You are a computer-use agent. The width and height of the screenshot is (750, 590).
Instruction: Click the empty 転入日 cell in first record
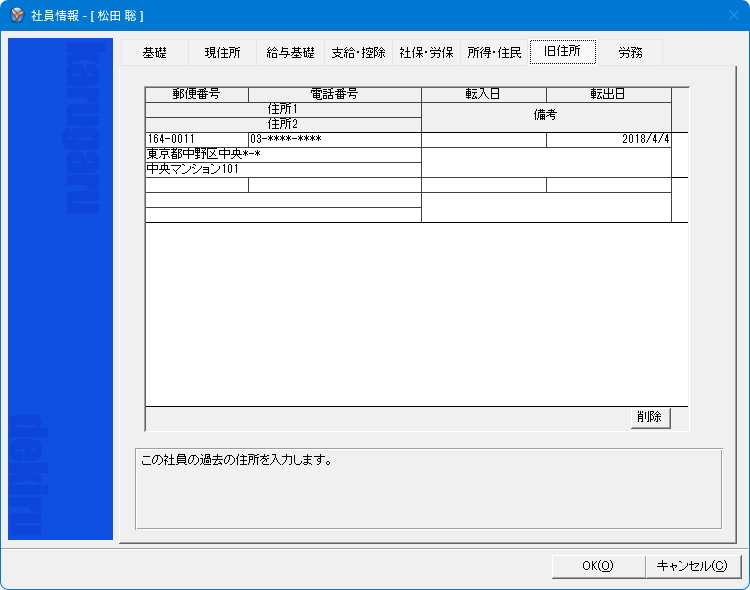click(x=484, y=140)
